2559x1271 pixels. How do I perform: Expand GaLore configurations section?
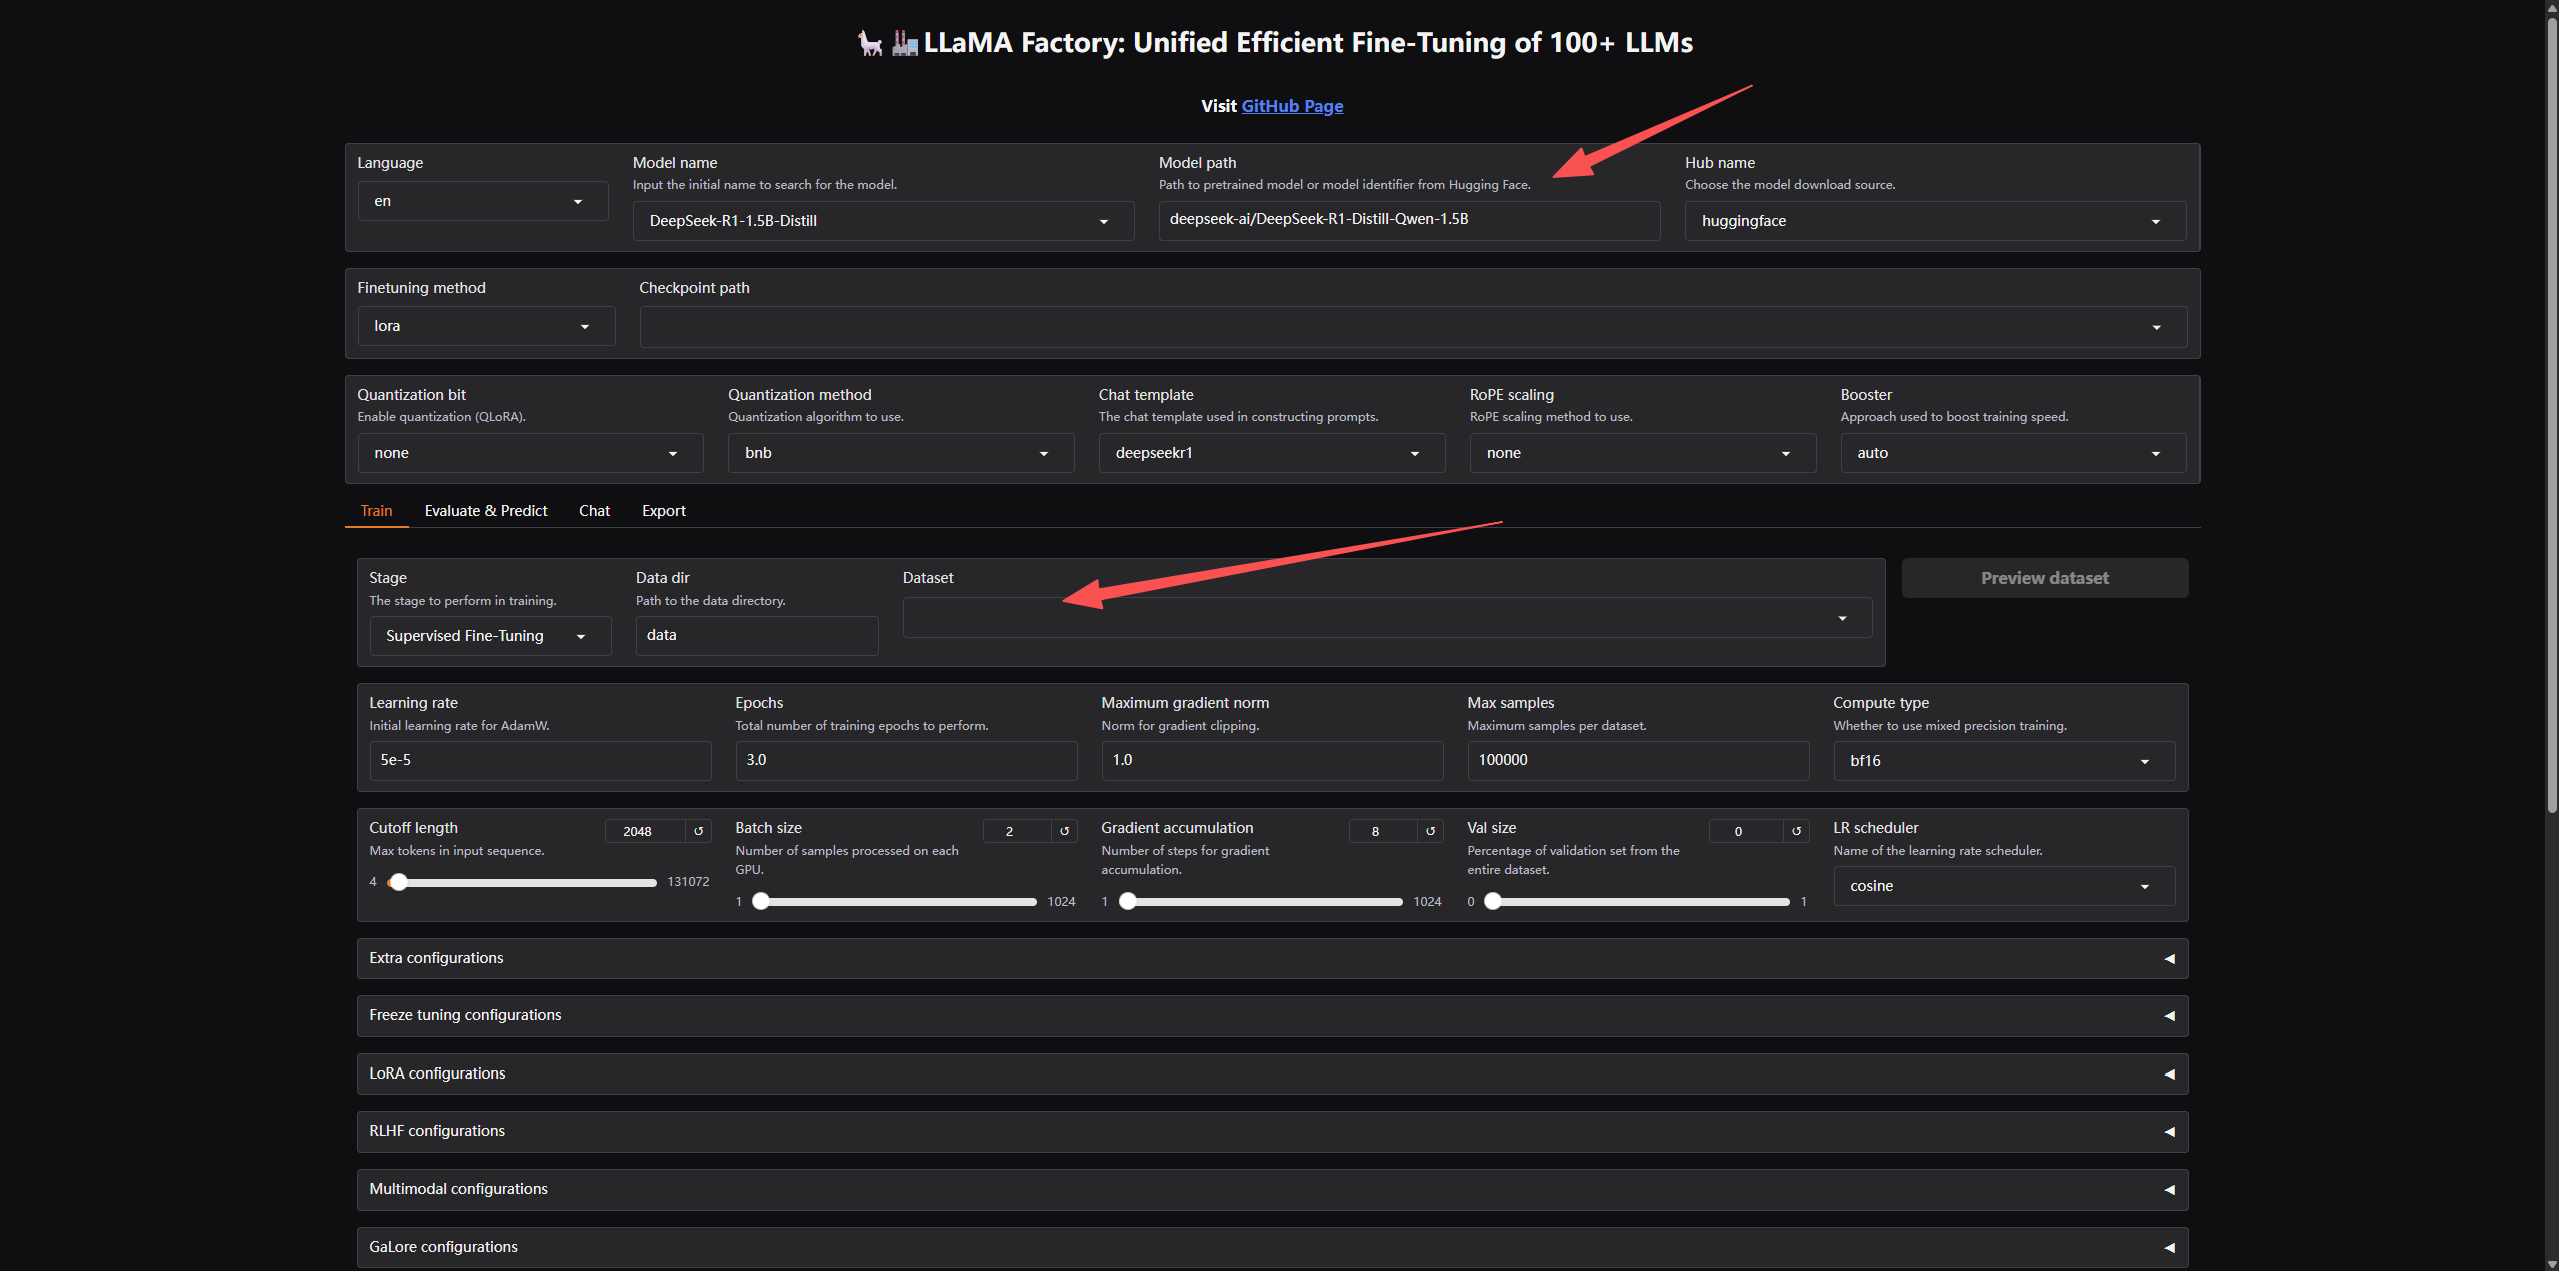coord(1272,1247)
